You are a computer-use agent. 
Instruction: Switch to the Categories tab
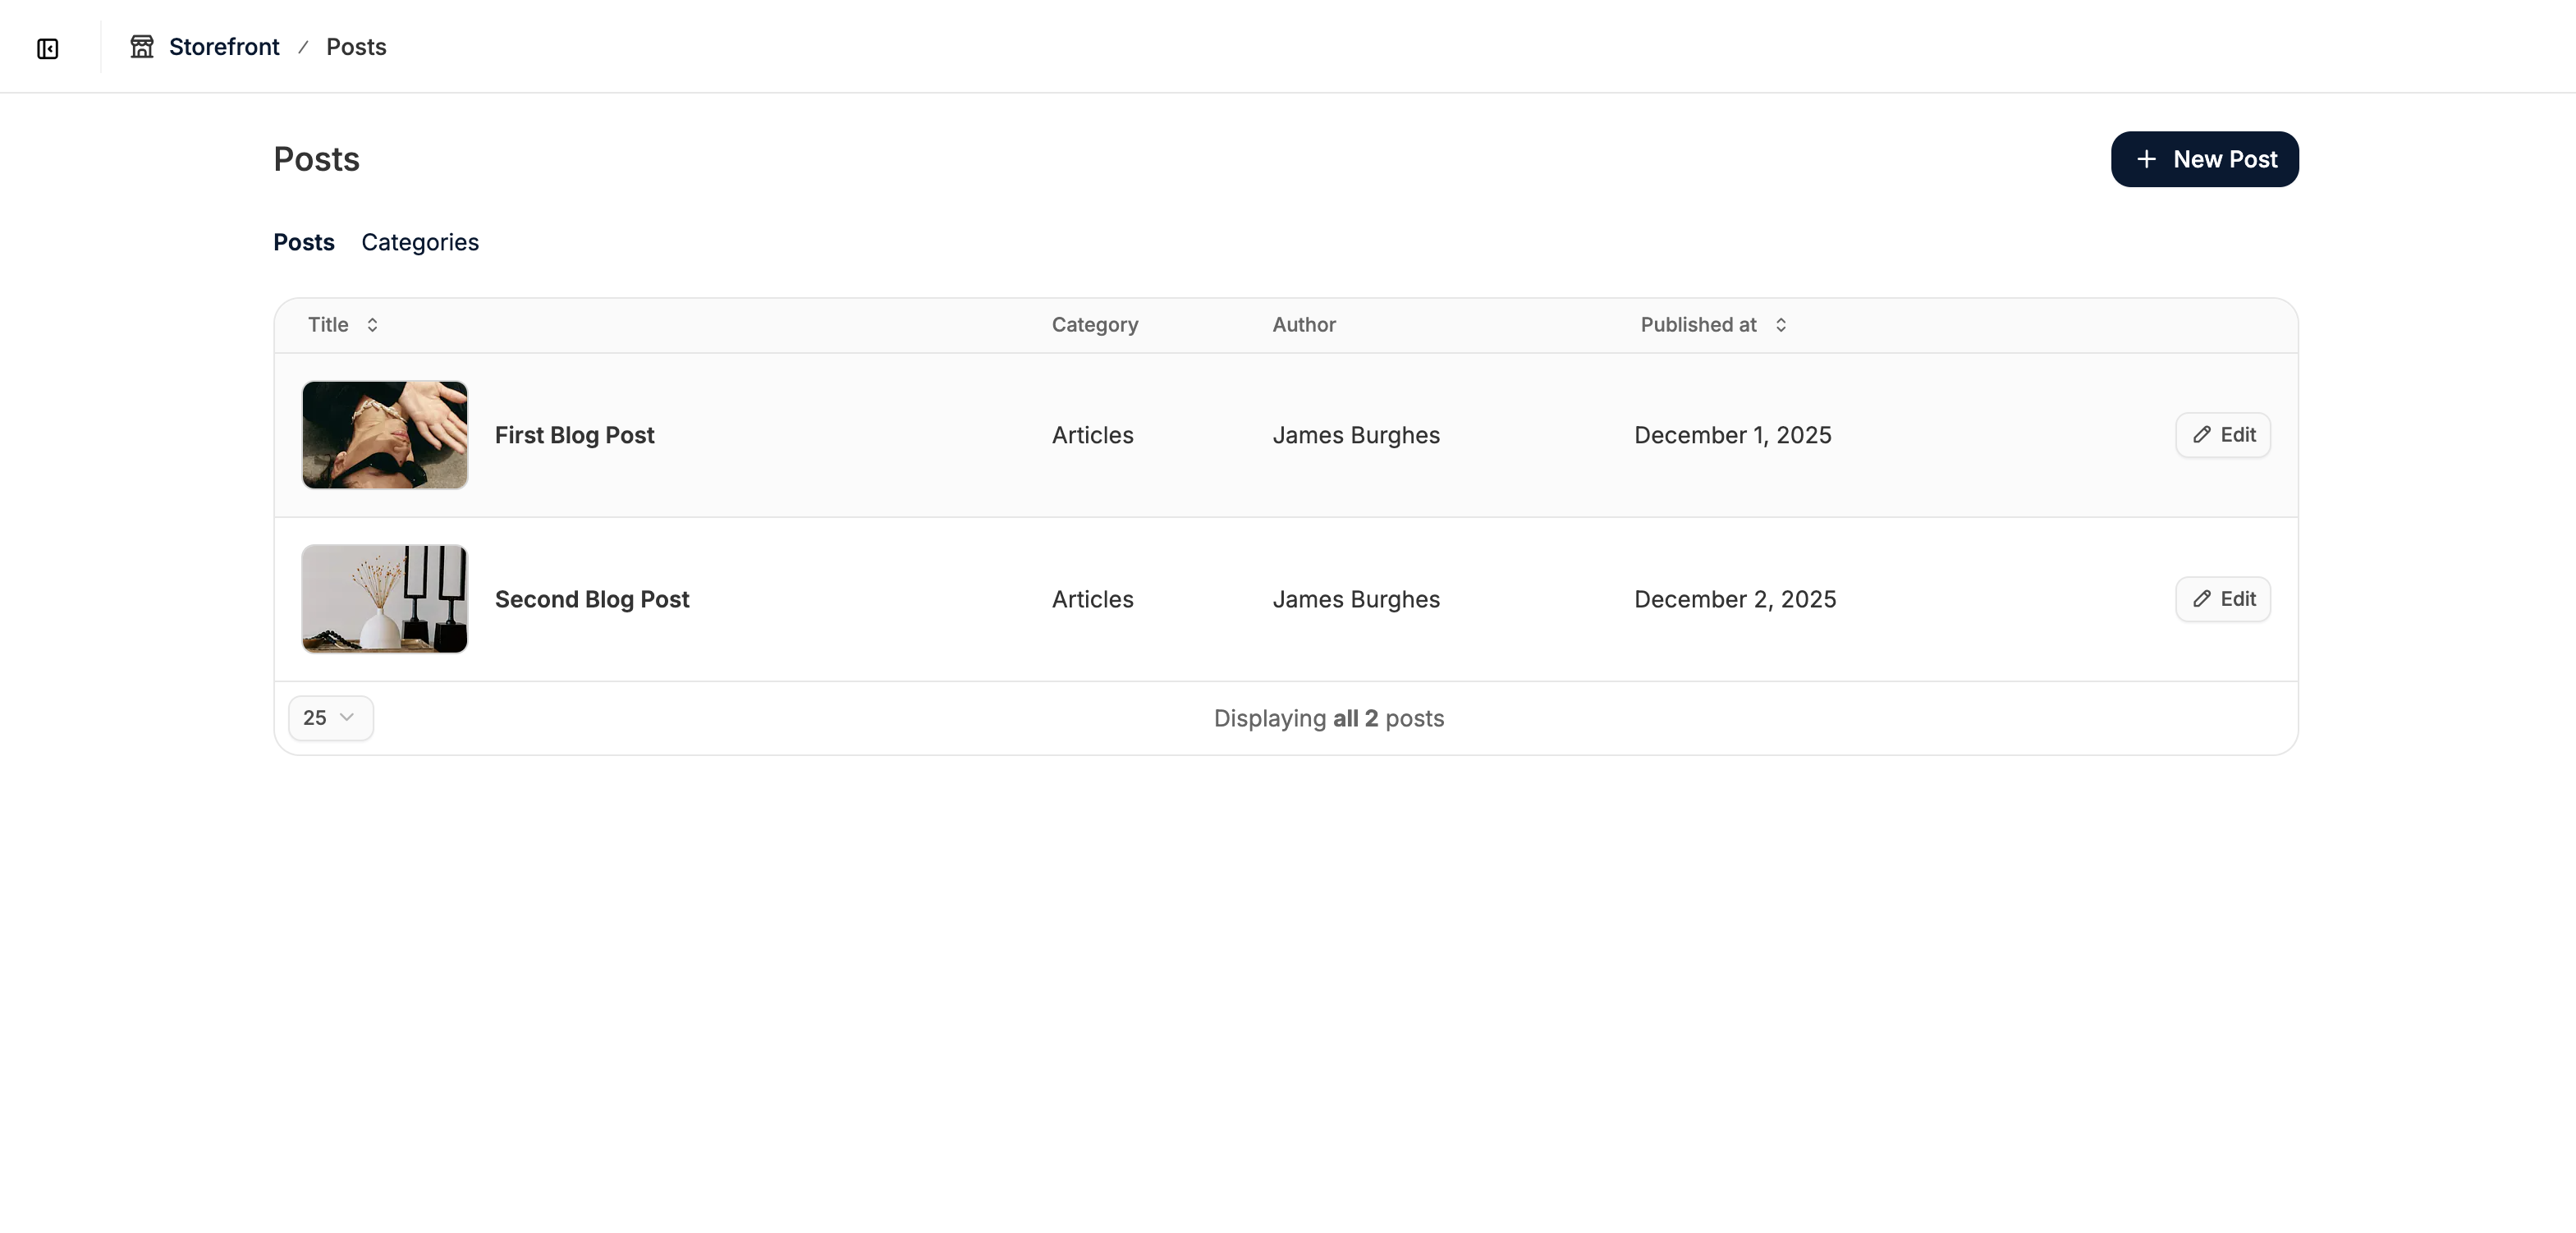419,242
